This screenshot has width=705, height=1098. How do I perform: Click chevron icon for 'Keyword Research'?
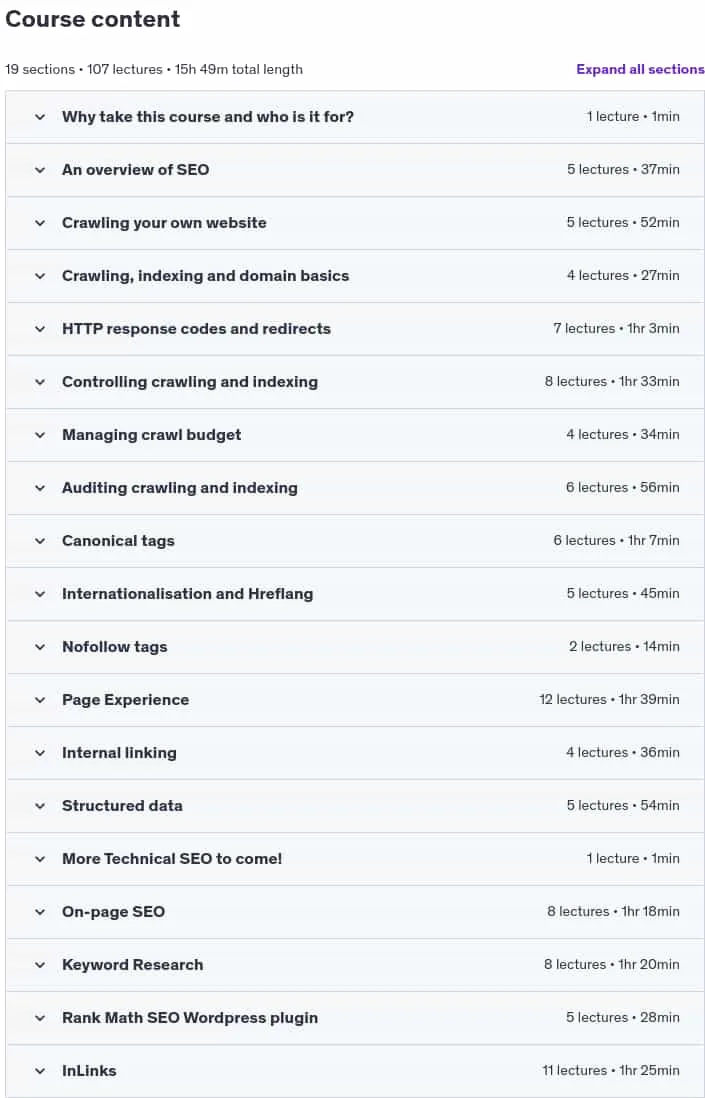point(40,965)
